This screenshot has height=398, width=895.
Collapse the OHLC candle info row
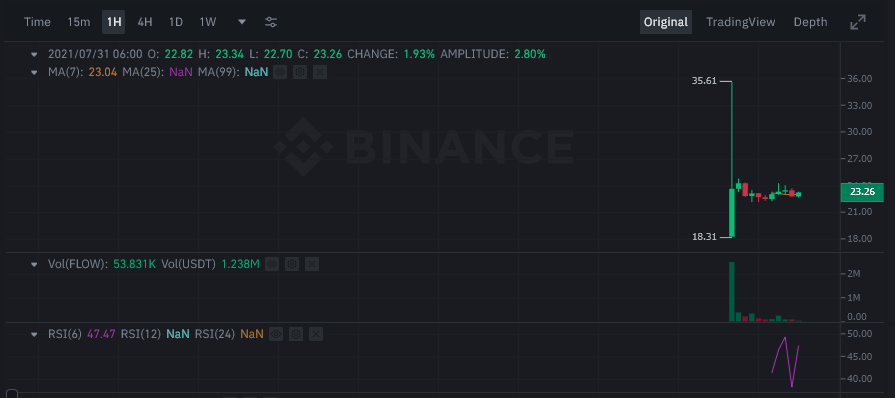[34, 55]
